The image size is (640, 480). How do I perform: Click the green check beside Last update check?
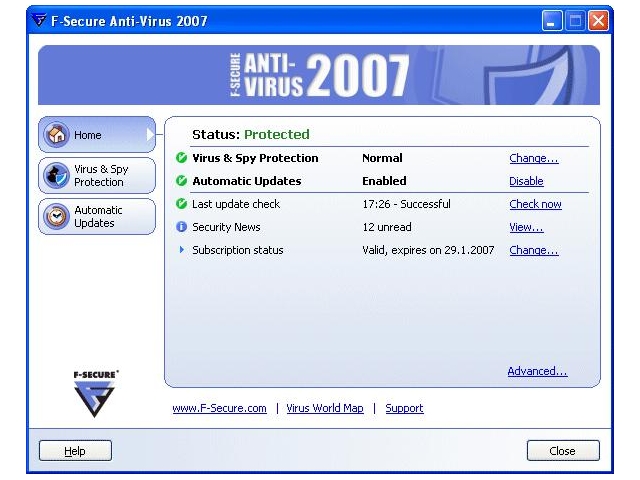coord(181,204)
